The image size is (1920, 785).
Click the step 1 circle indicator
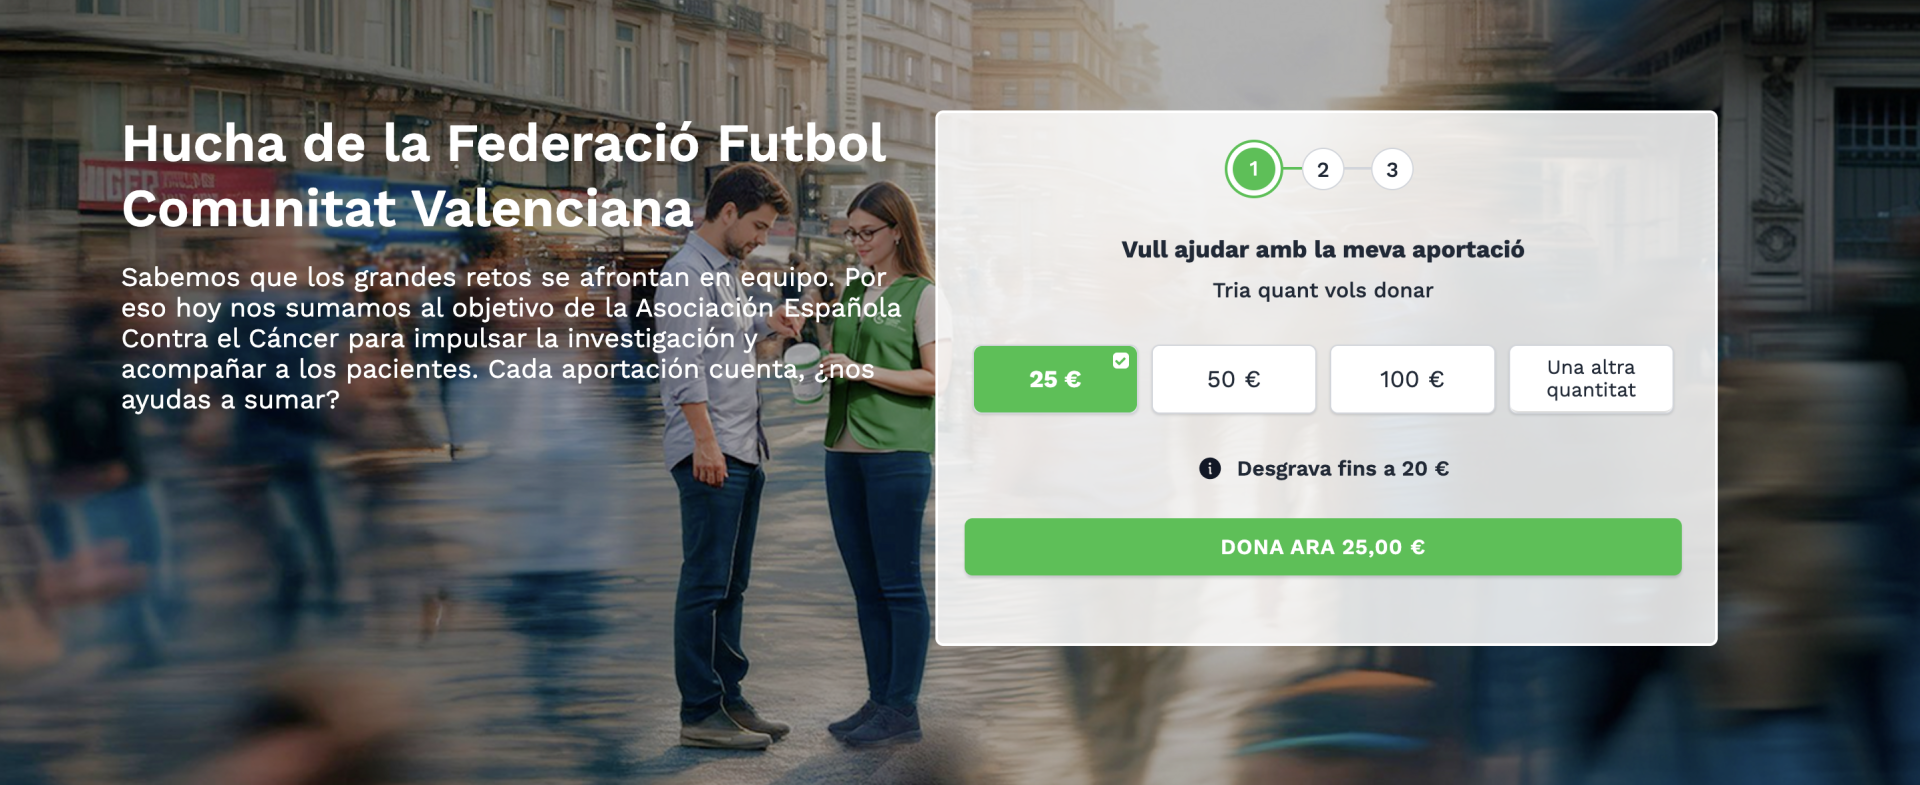1253,169
